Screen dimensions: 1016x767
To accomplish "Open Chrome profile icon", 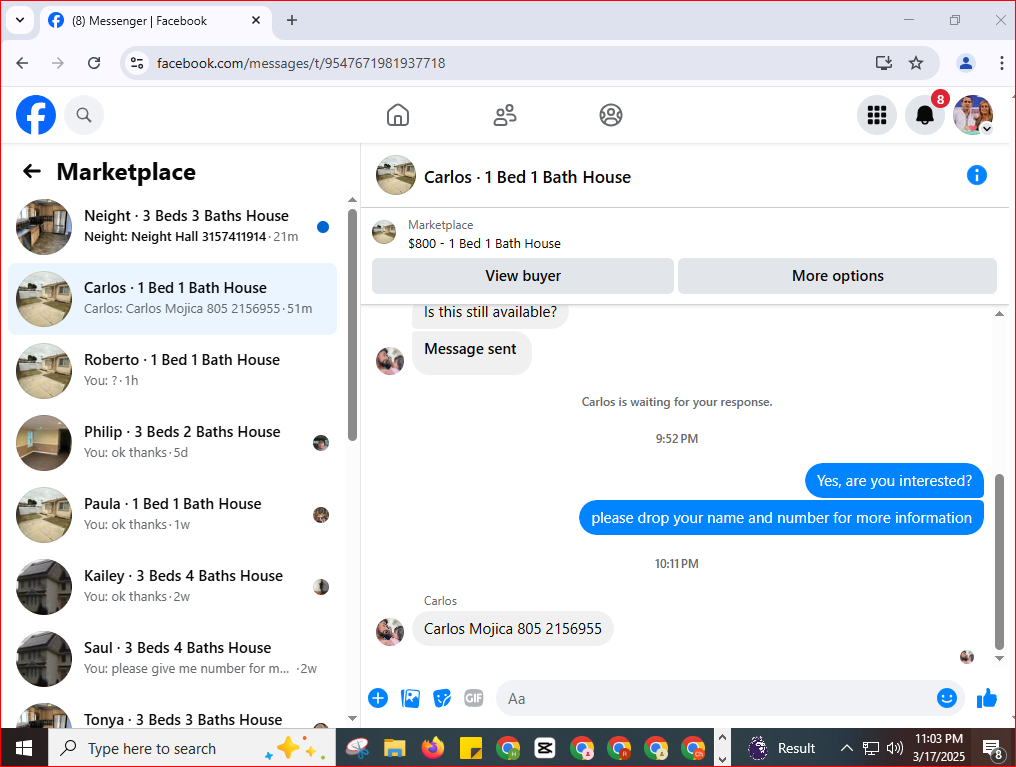I will click(965, 63).
